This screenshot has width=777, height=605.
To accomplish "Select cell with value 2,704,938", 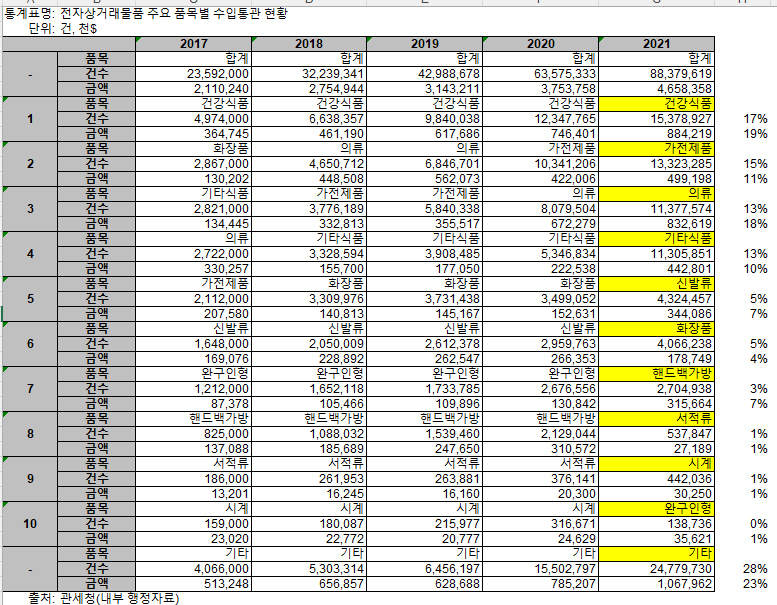I will pos(657,388).
